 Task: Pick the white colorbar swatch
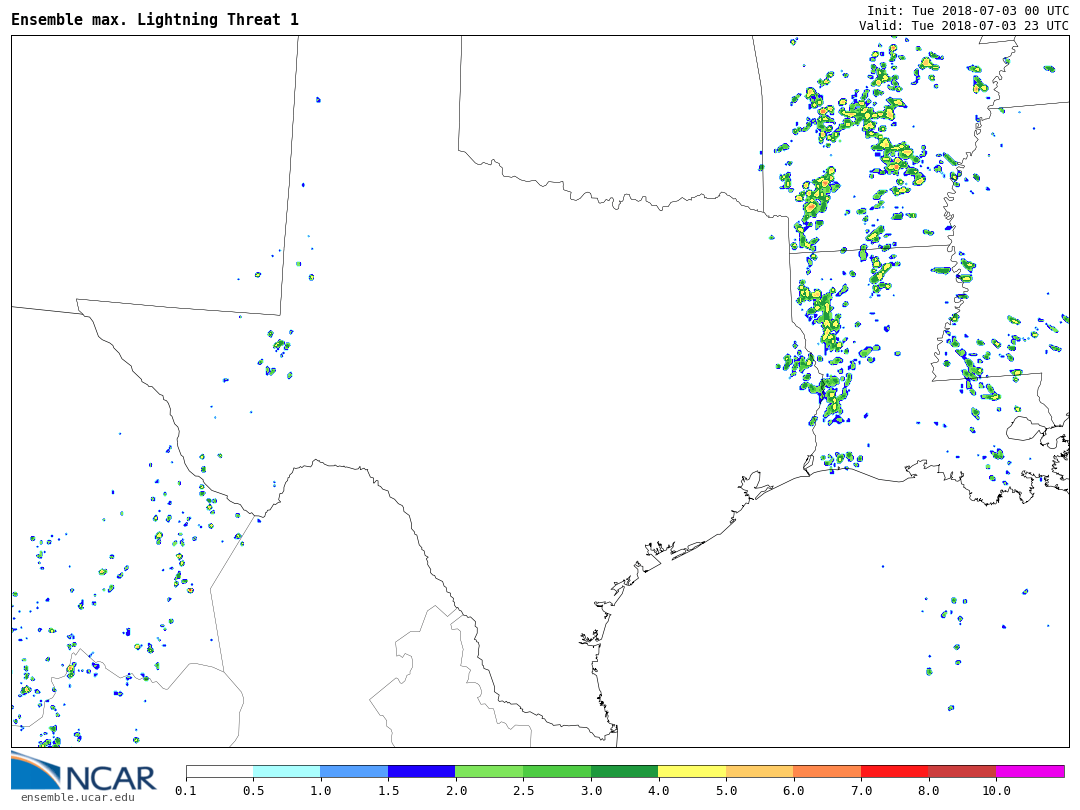[x=219, y=771]
